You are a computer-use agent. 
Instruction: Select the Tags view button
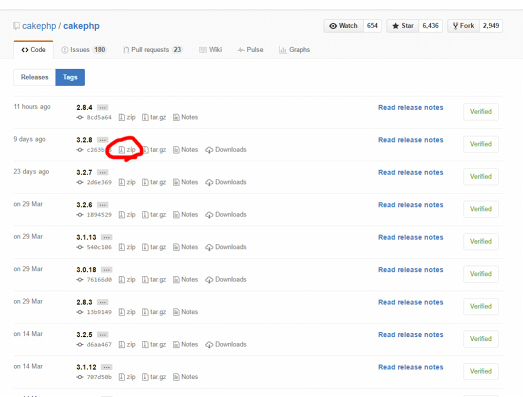point(70,77)
